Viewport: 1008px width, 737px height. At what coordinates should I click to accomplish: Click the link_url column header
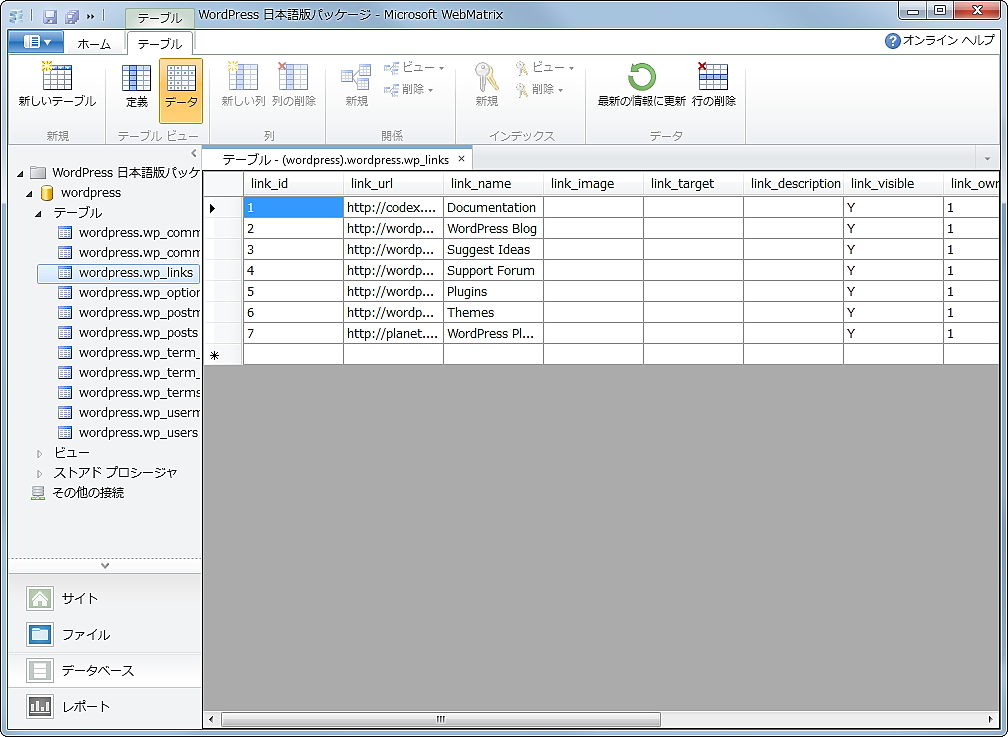coord(393,183)
